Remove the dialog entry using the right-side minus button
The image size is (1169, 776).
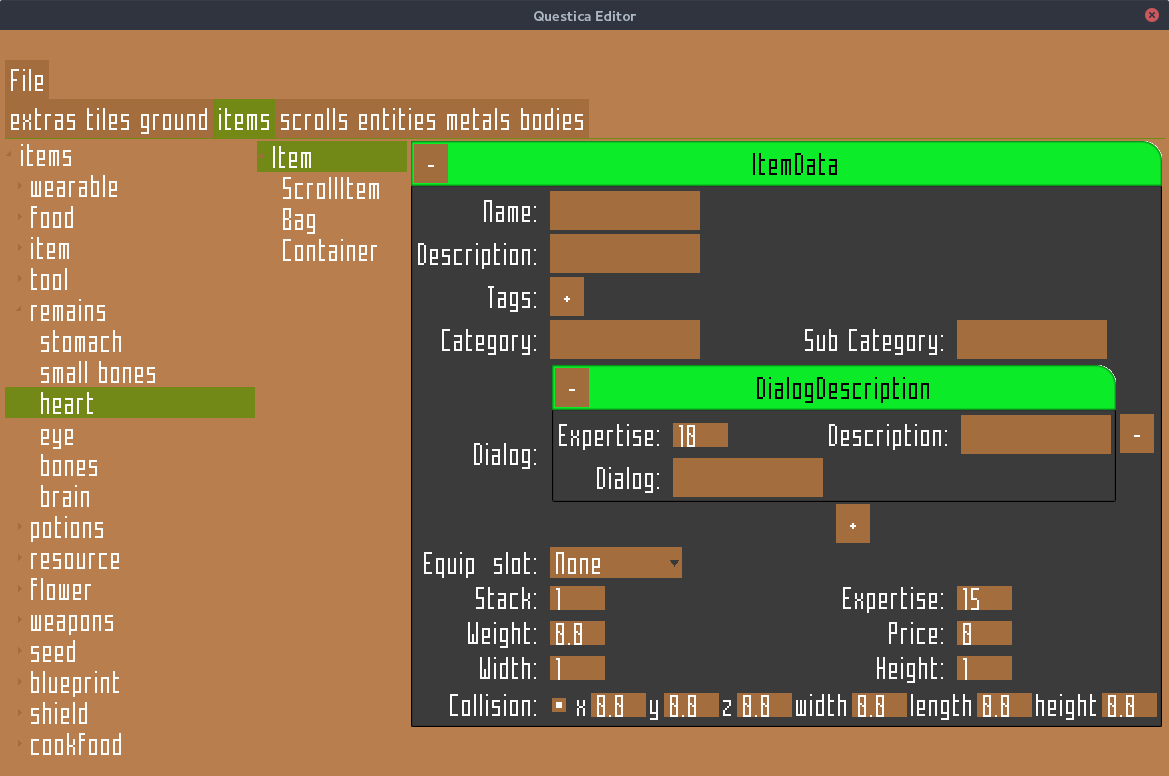(1136, 435)
